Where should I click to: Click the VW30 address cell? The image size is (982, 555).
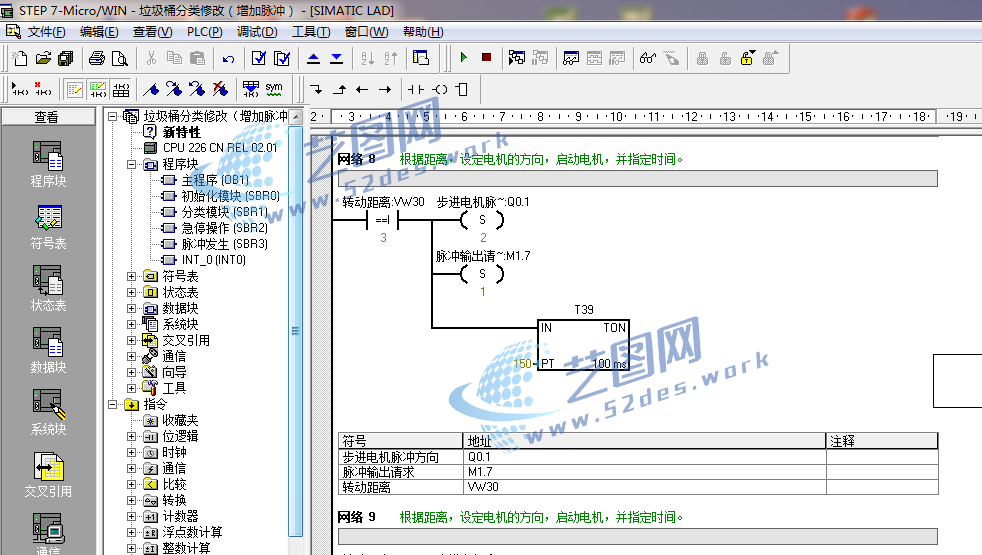[644, 487]
